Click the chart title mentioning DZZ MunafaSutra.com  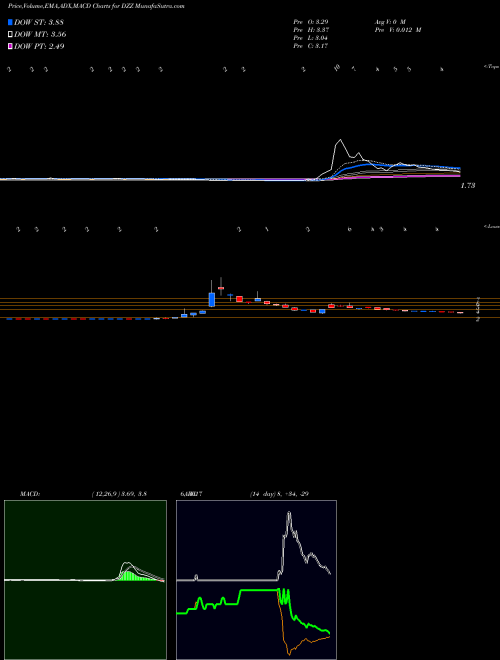96,7
